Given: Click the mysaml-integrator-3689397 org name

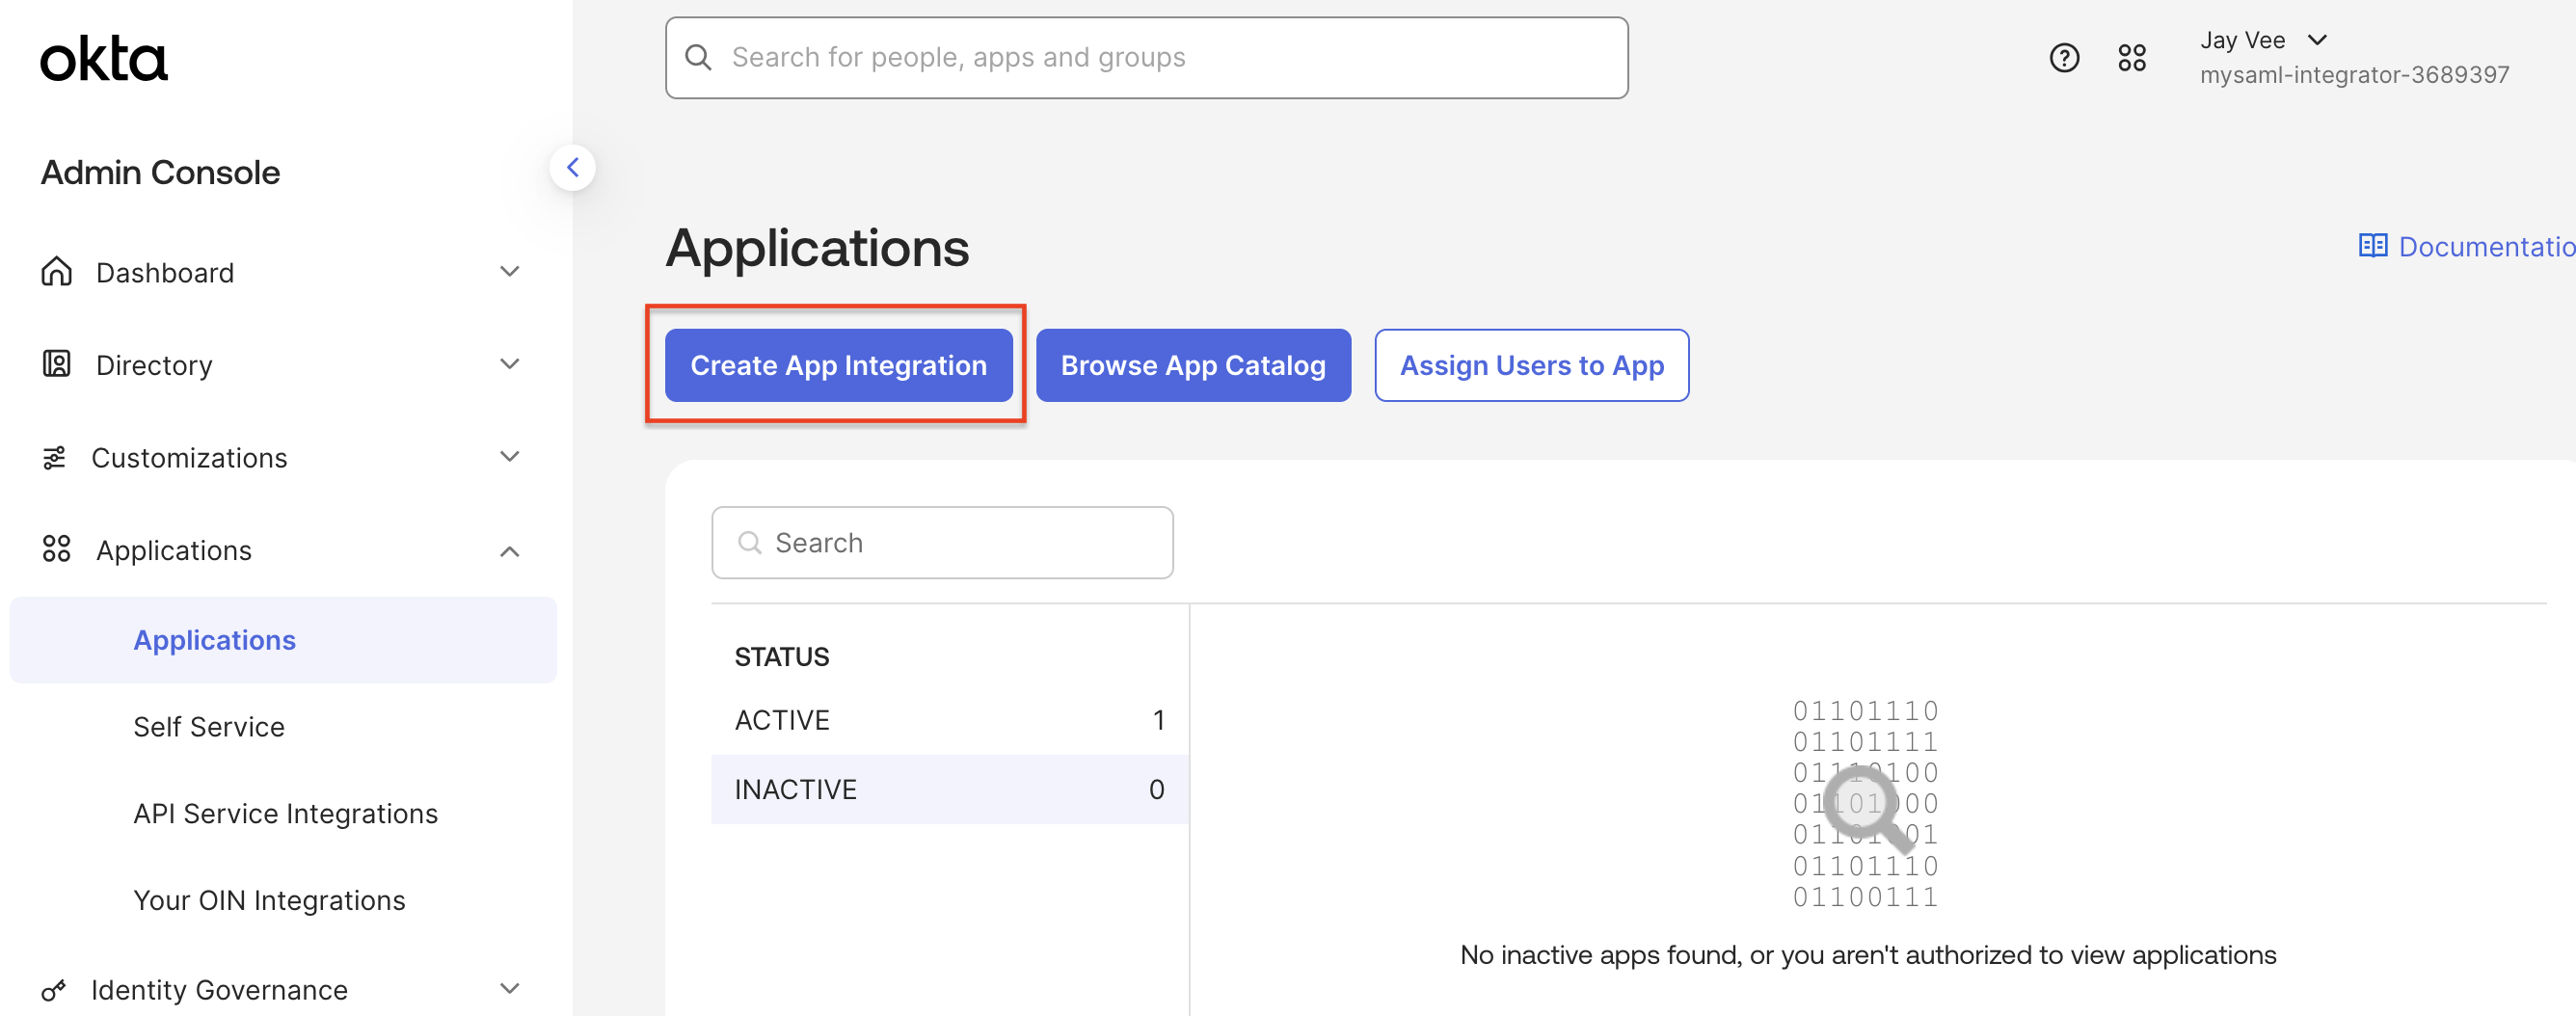Looking at the screenshot, I should 2355,75.
